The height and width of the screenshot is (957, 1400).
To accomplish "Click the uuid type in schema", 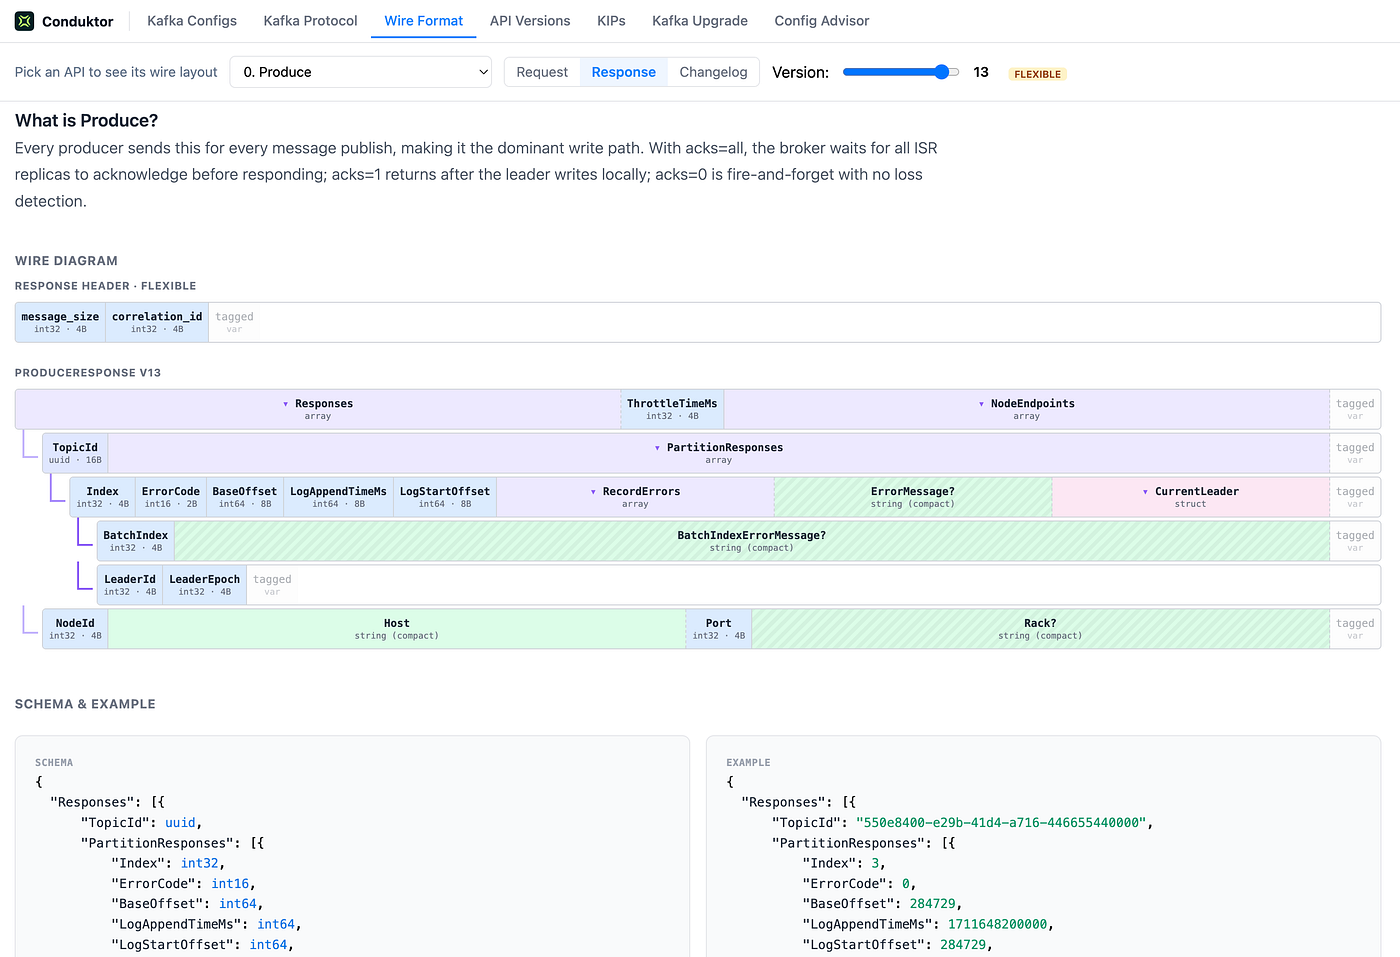I will click(x=180, y=823).
